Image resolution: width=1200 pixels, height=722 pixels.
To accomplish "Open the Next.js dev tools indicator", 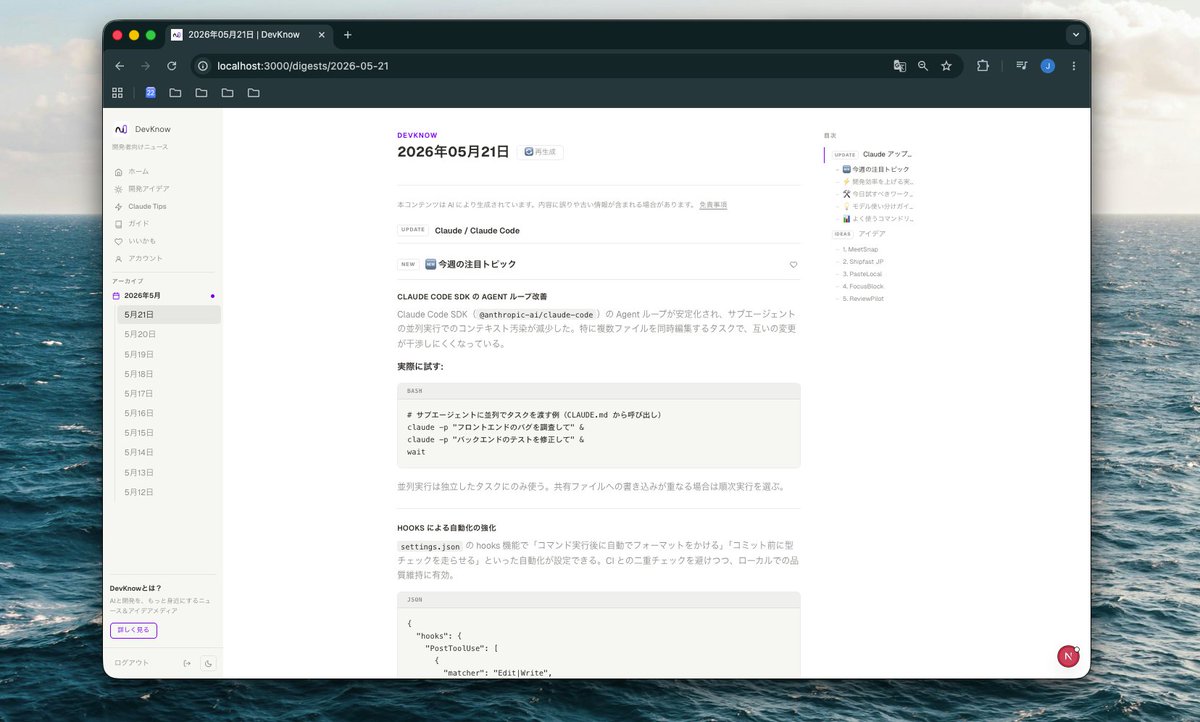I will [x=1068, y=656].
